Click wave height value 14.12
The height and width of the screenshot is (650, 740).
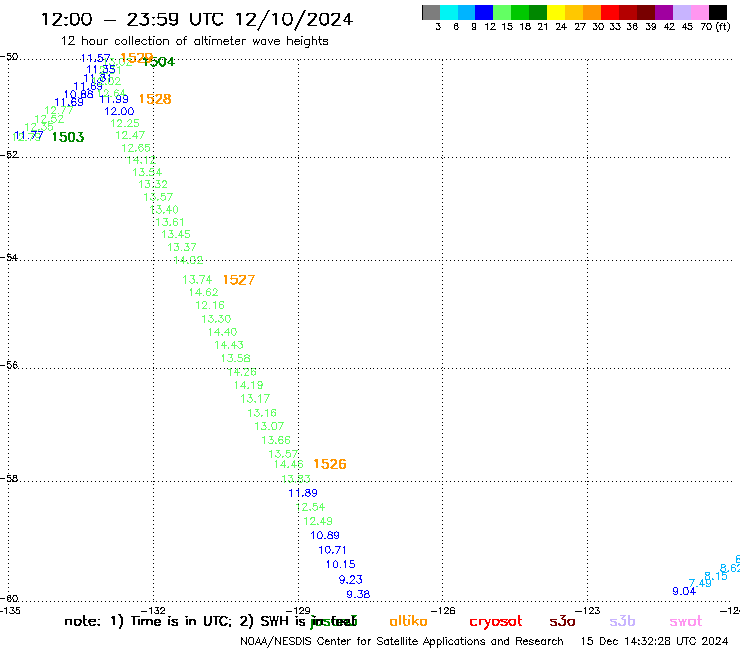click(x=141, y=160)
